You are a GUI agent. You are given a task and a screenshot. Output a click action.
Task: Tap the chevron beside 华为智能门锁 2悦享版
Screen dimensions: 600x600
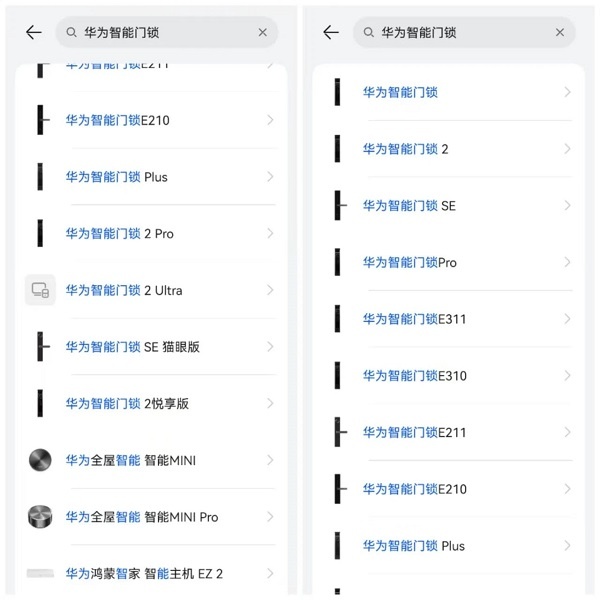pyautogui.click(x=270, y=403)
